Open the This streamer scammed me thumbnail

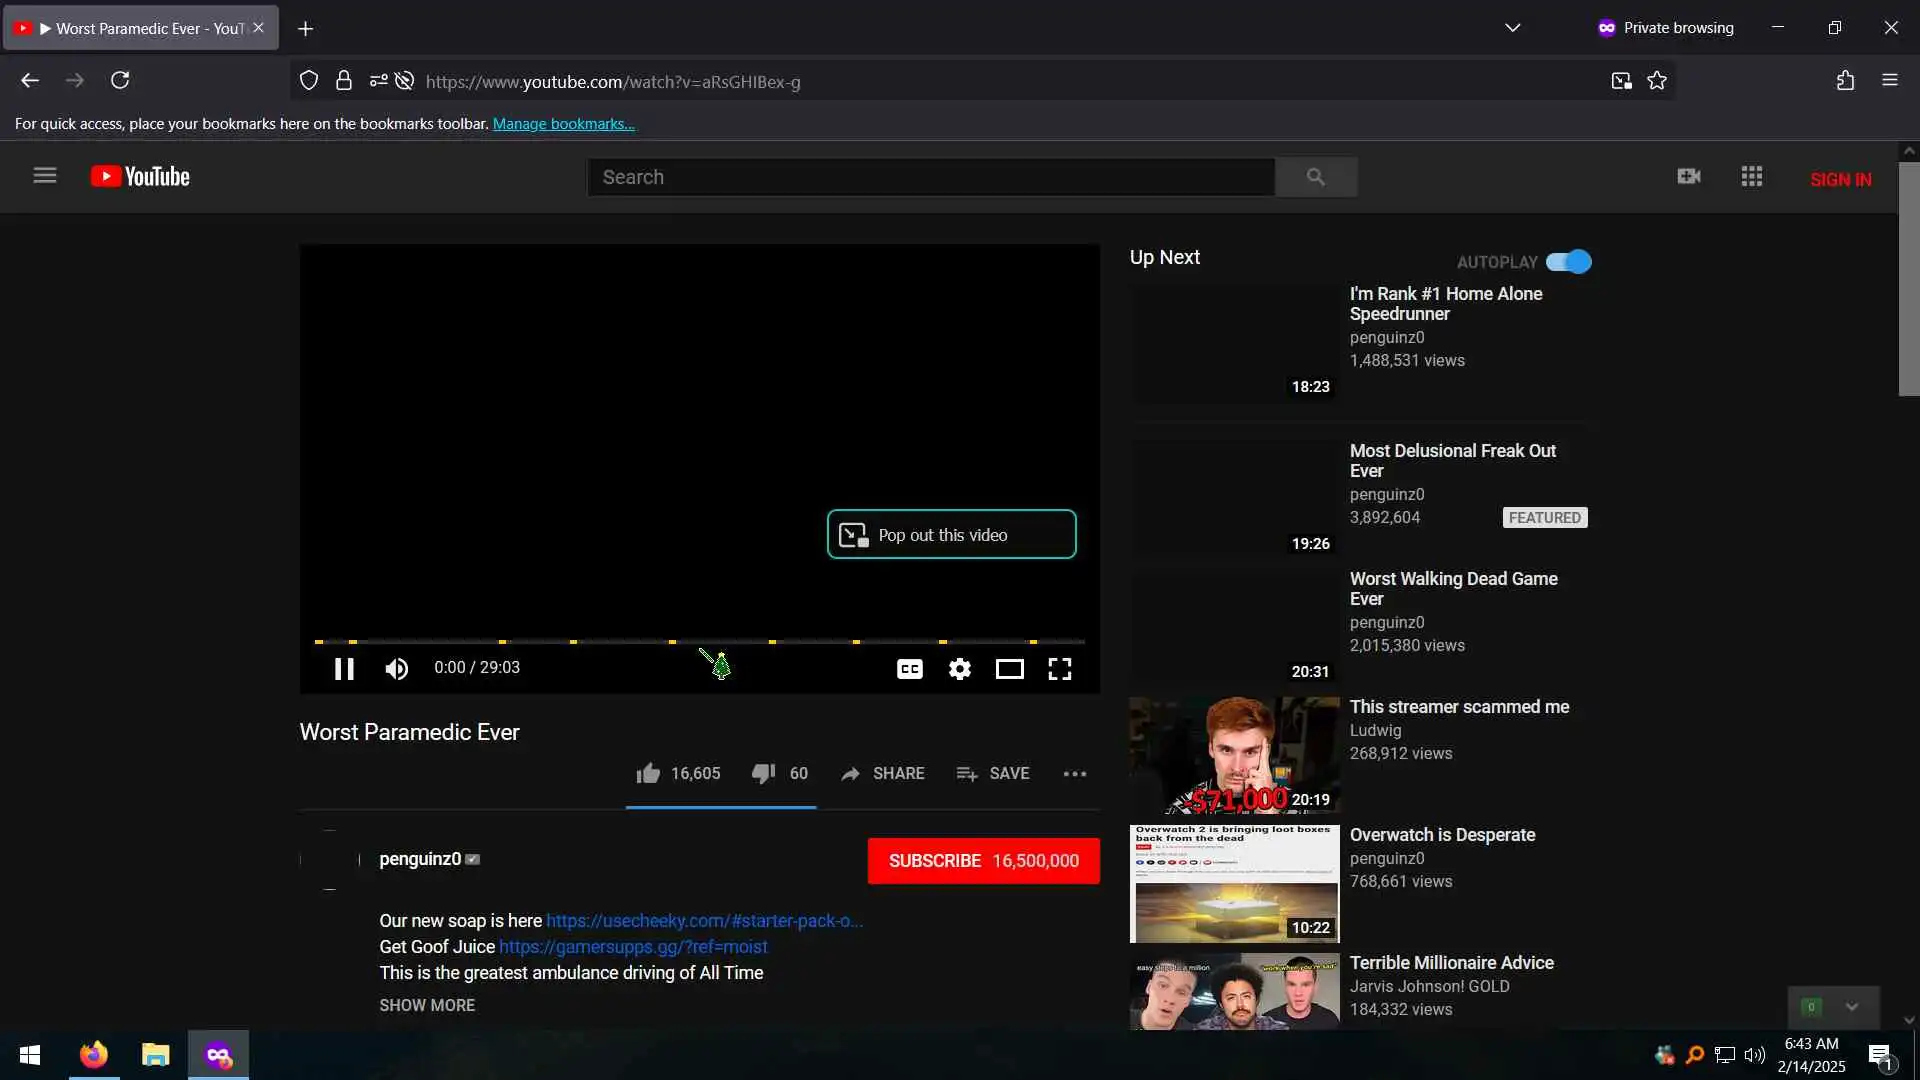[x=1234, y=755]
